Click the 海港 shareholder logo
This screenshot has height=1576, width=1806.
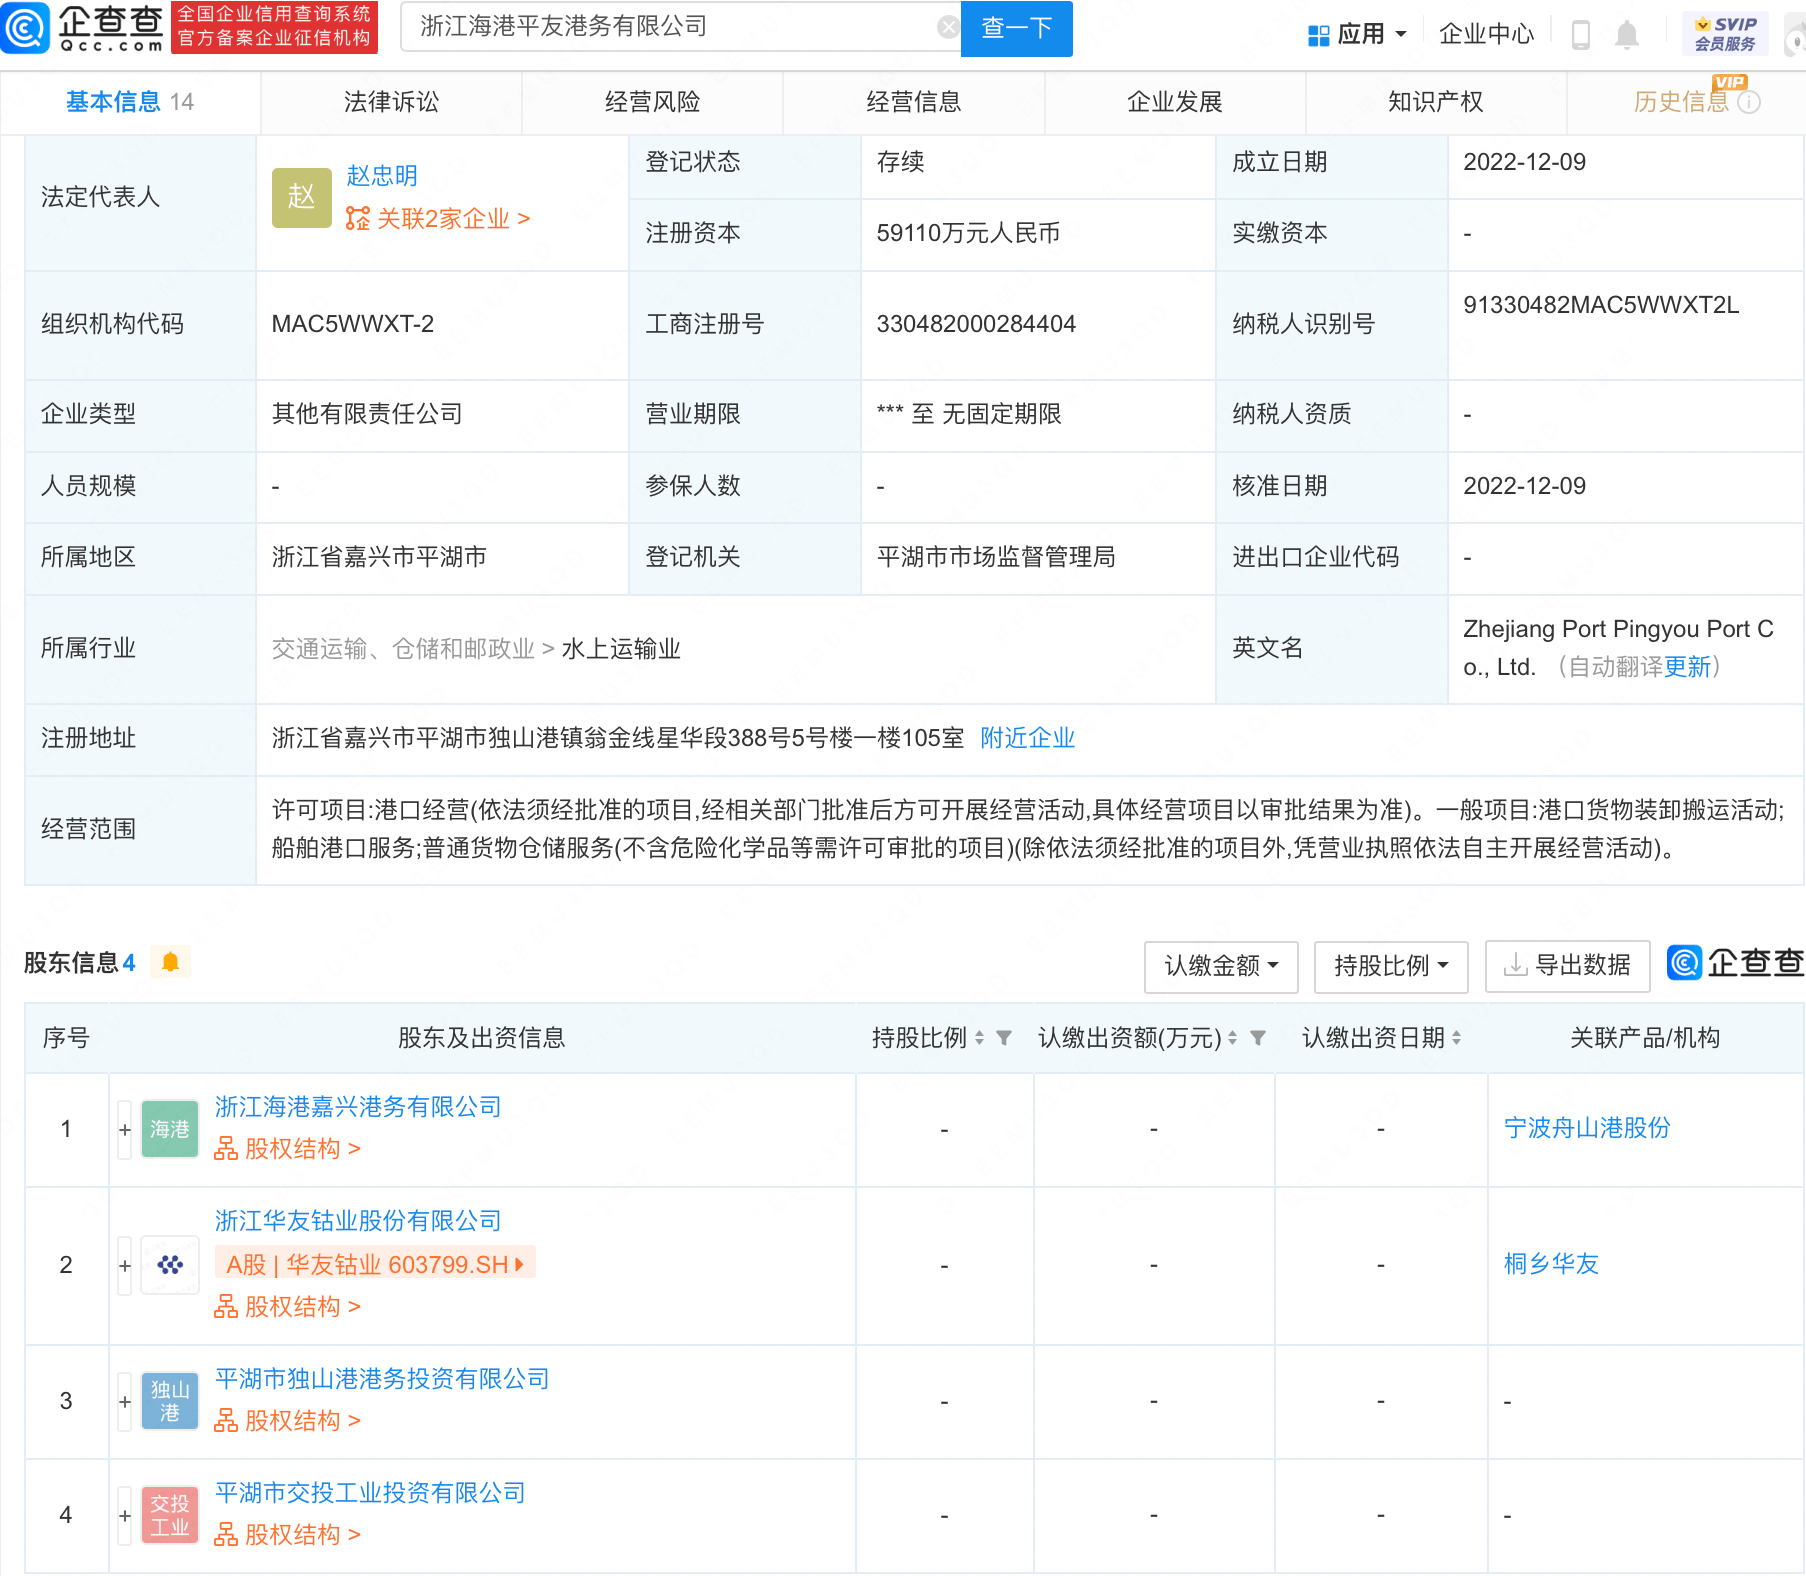(170, 1129)
